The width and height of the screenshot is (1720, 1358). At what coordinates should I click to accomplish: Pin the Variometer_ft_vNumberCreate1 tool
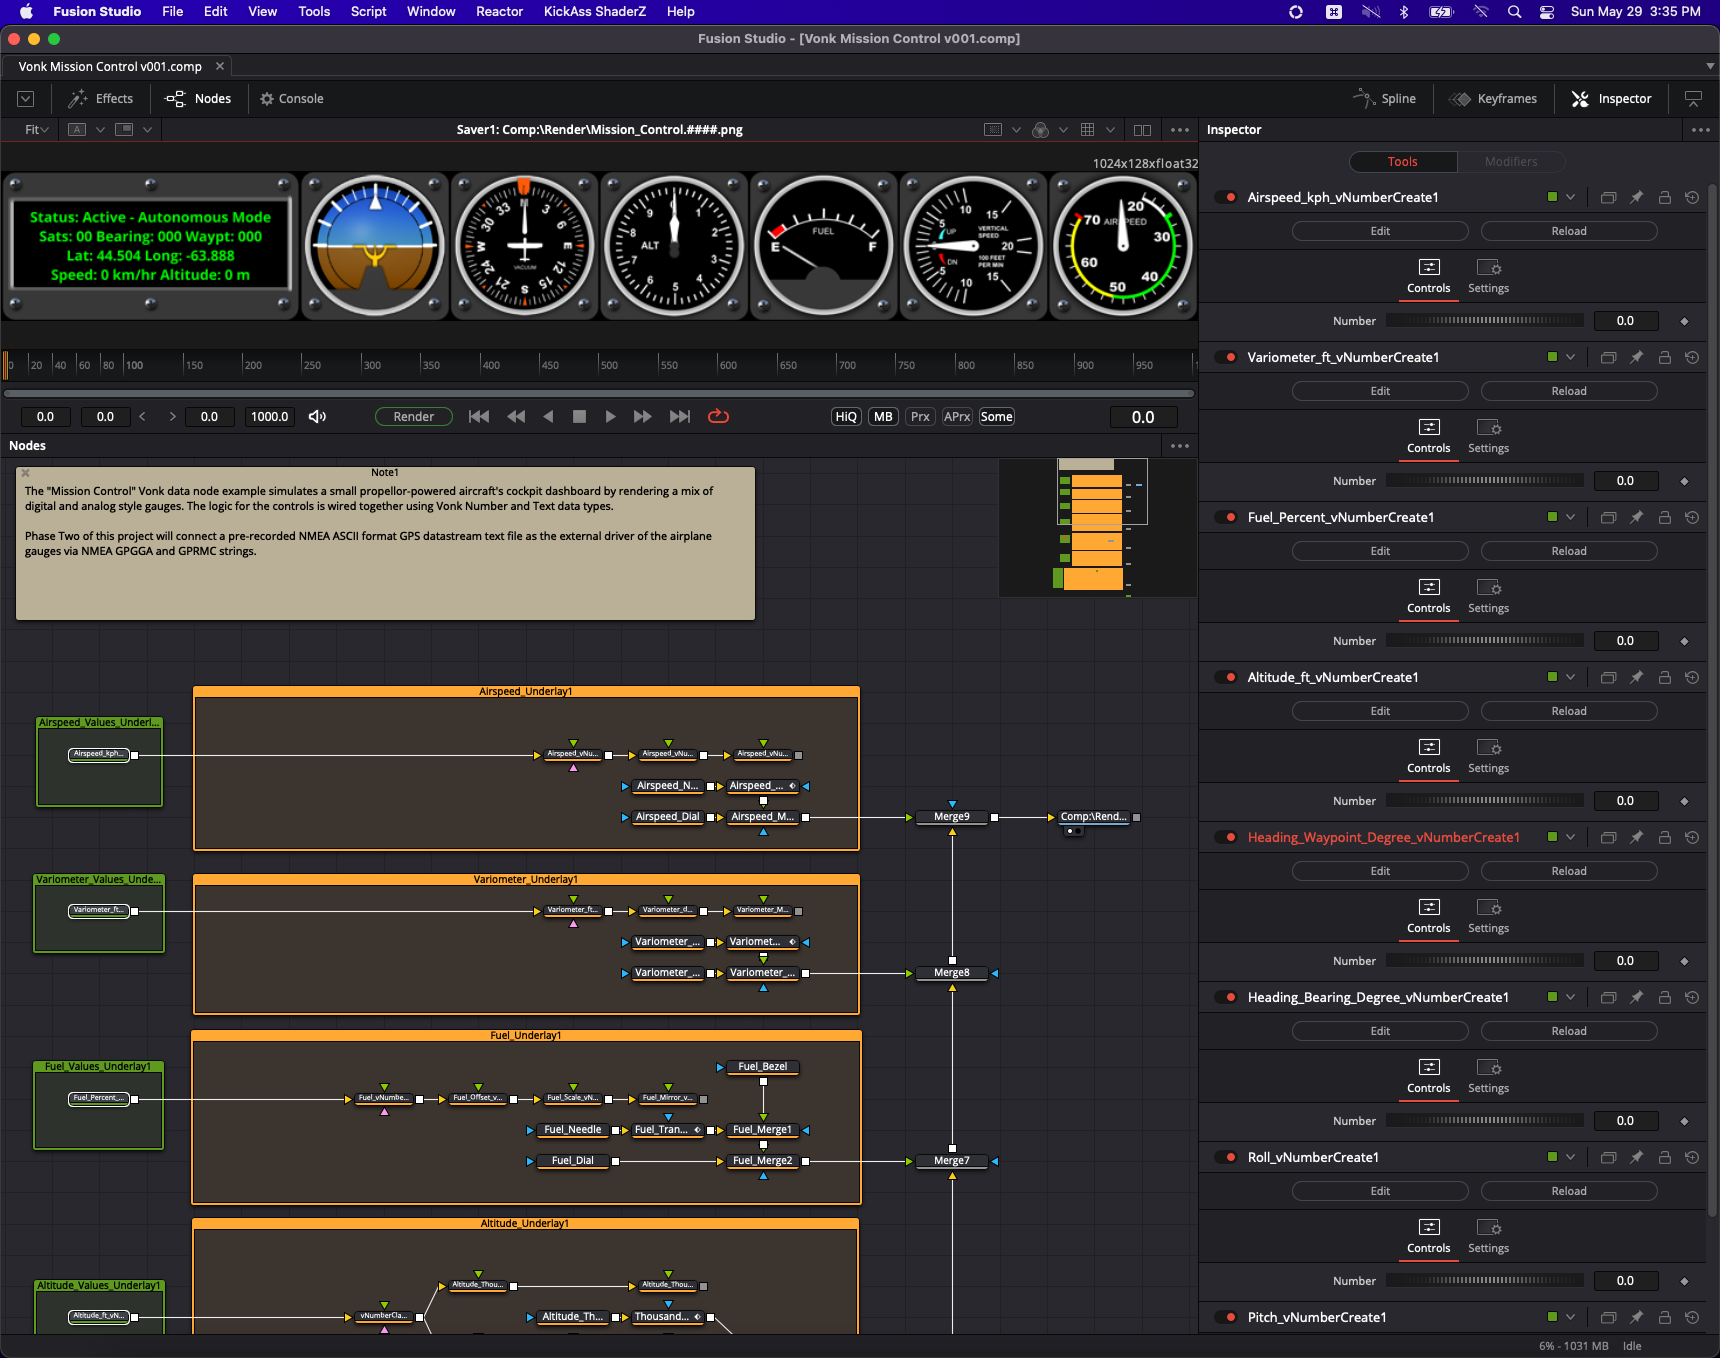pyautogui.click(x=1637, y=358)
